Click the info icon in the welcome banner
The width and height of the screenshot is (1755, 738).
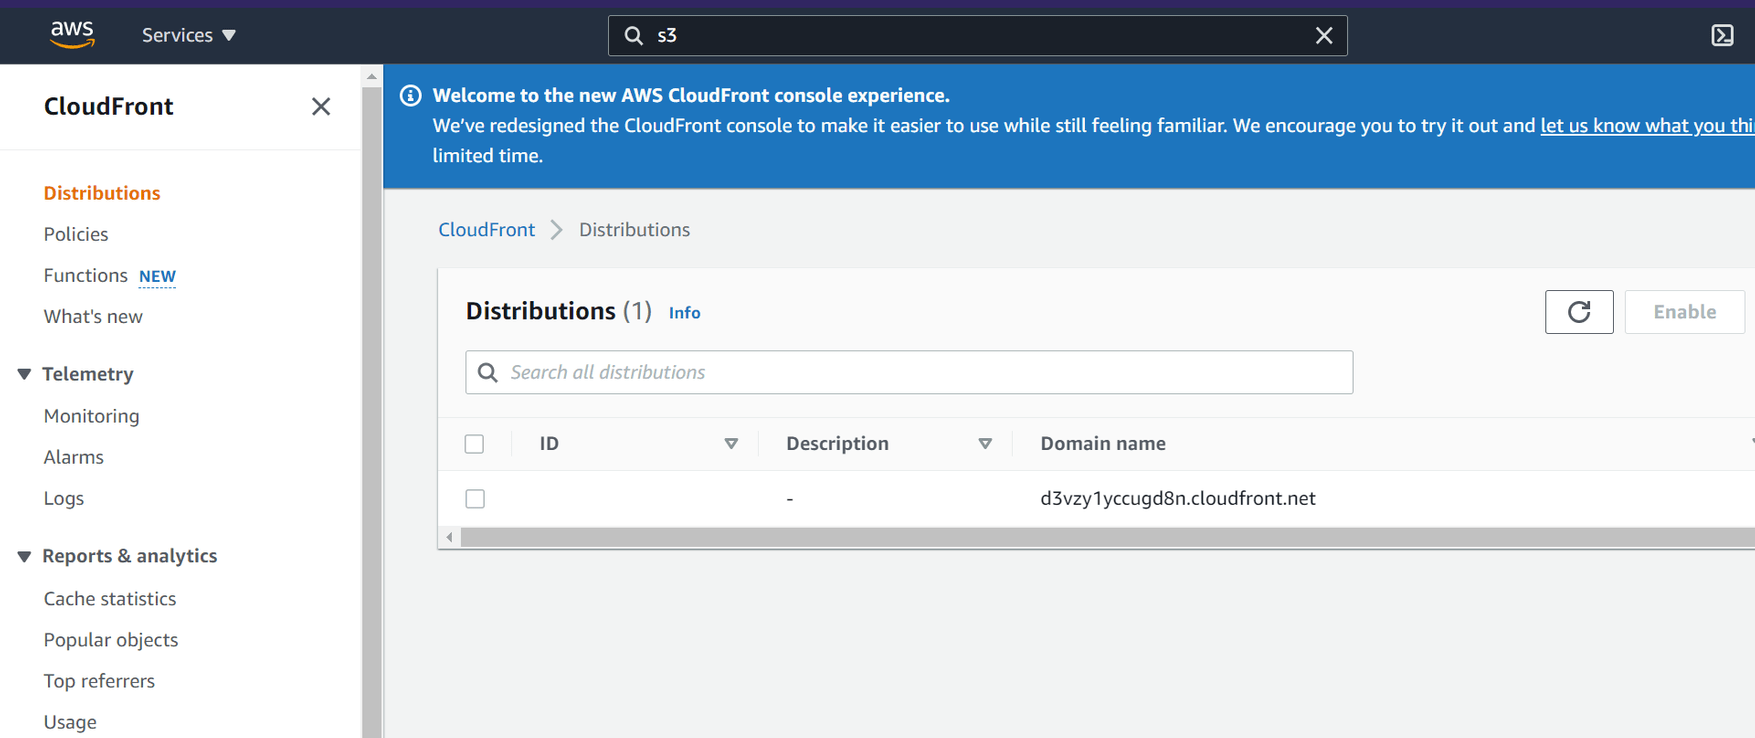click(410, 95)
